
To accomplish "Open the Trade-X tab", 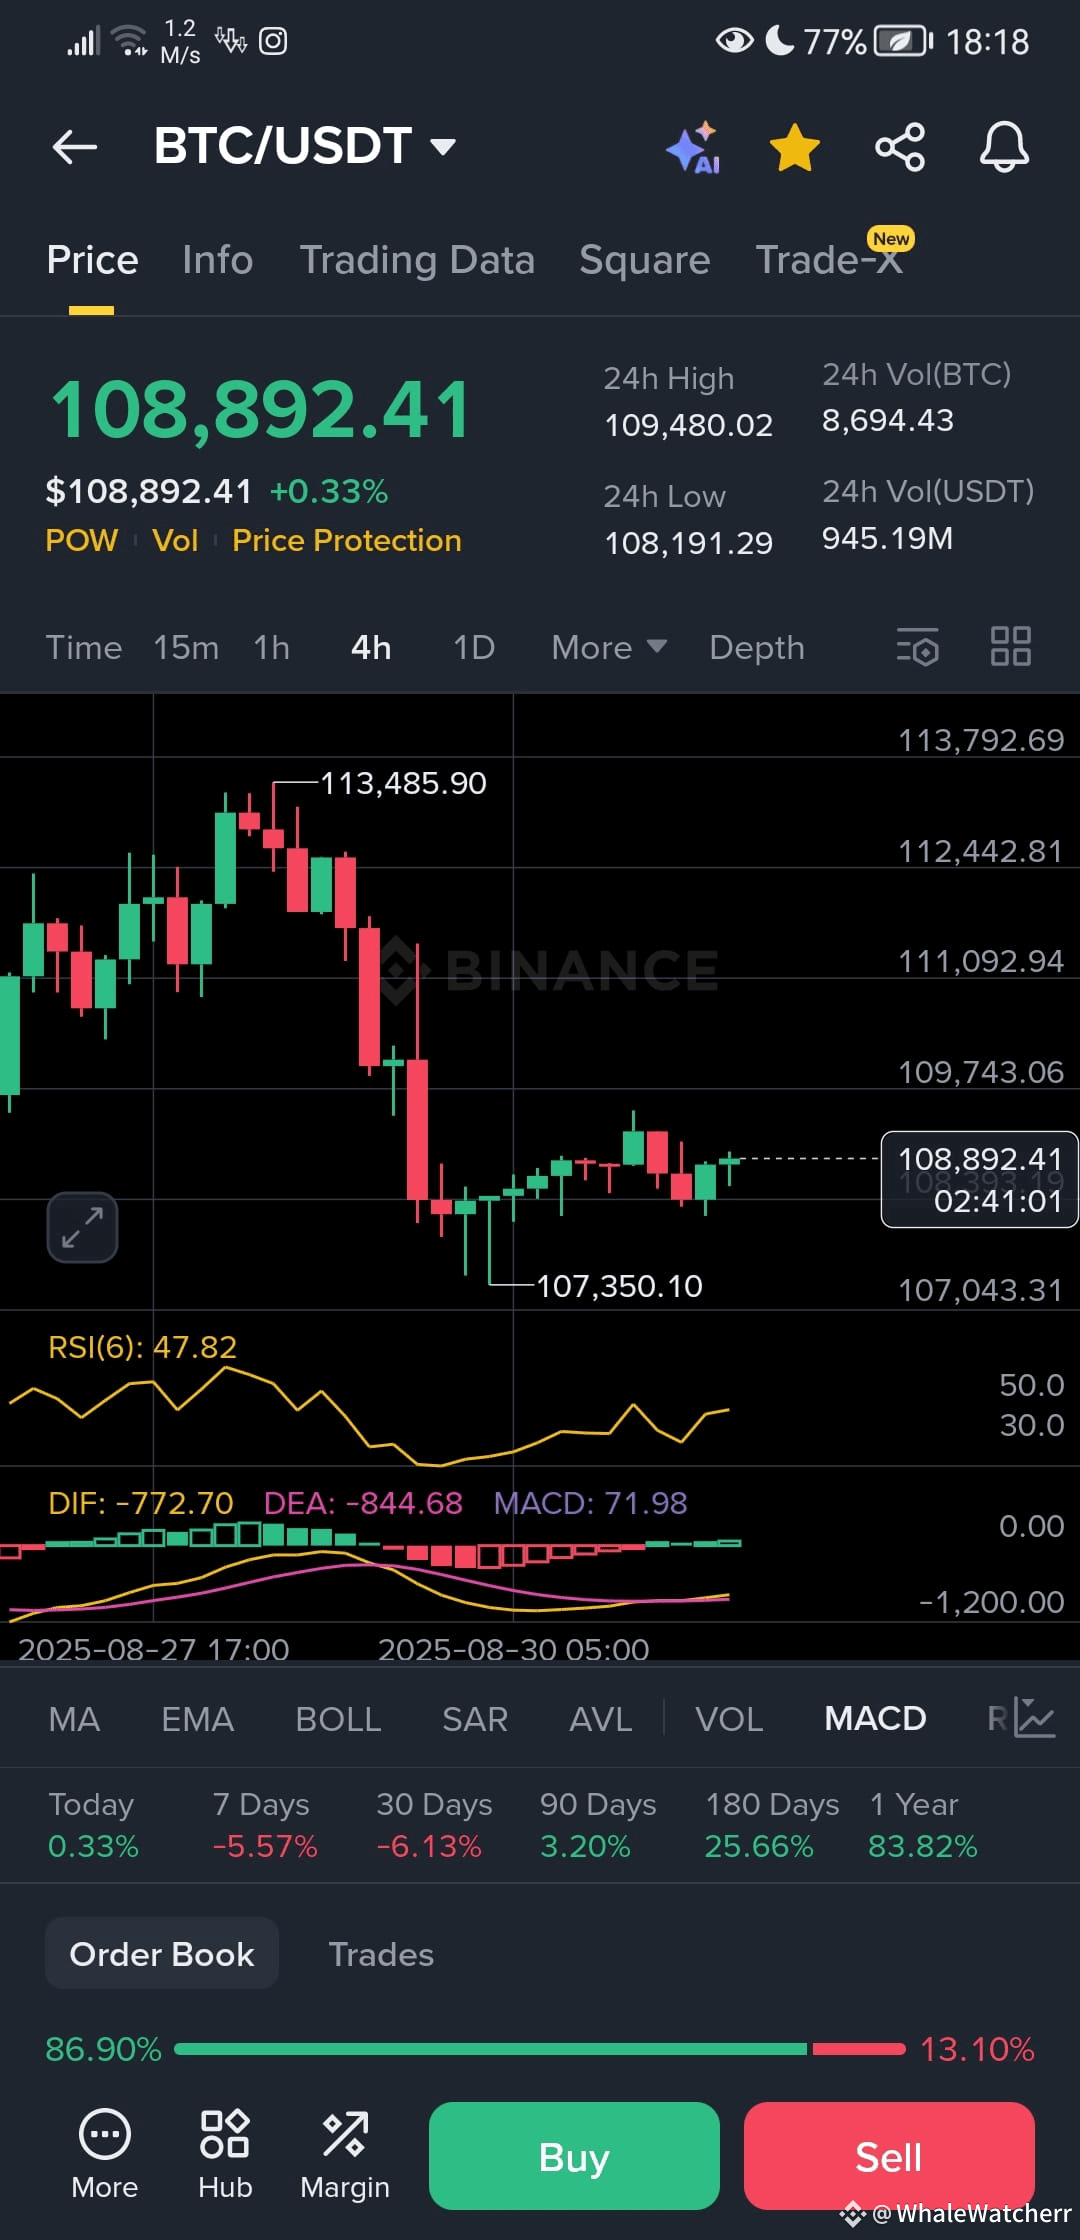I will [830, 260].
